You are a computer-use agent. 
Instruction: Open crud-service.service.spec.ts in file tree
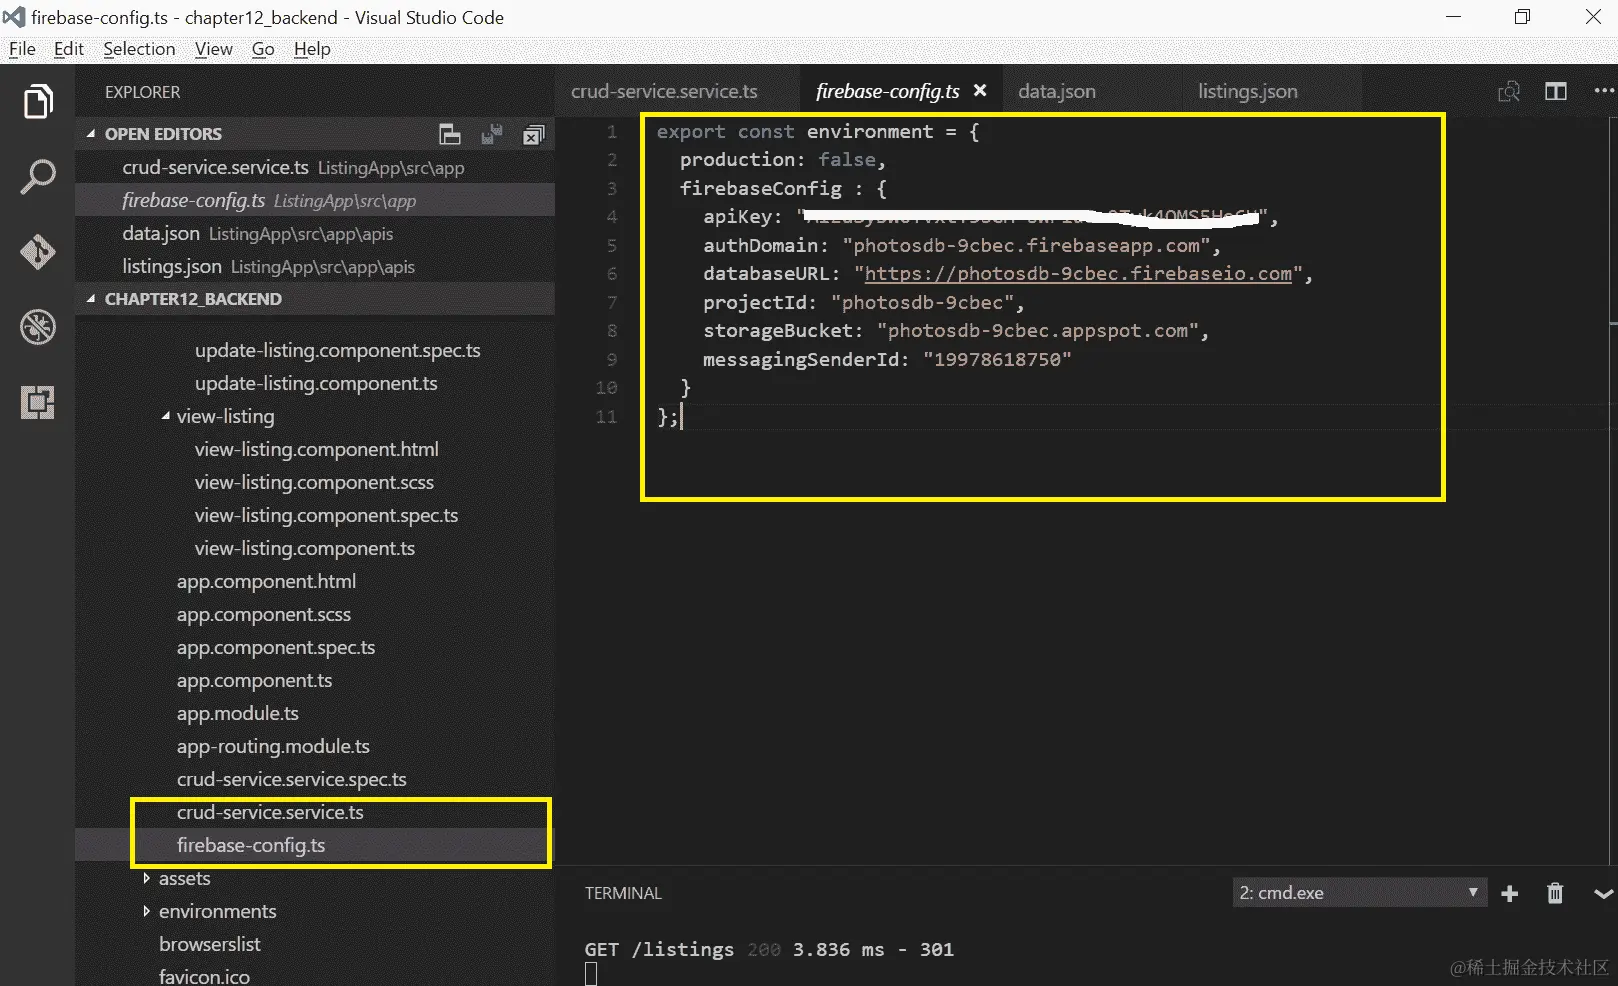292,779
